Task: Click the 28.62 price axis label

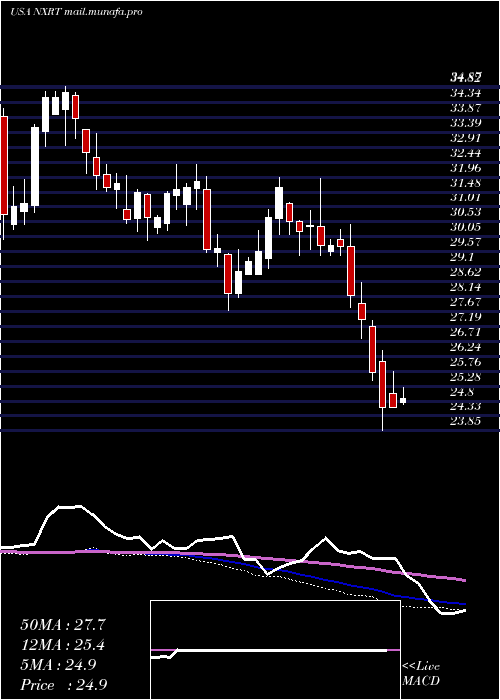Action: click(x=465, y=272)
